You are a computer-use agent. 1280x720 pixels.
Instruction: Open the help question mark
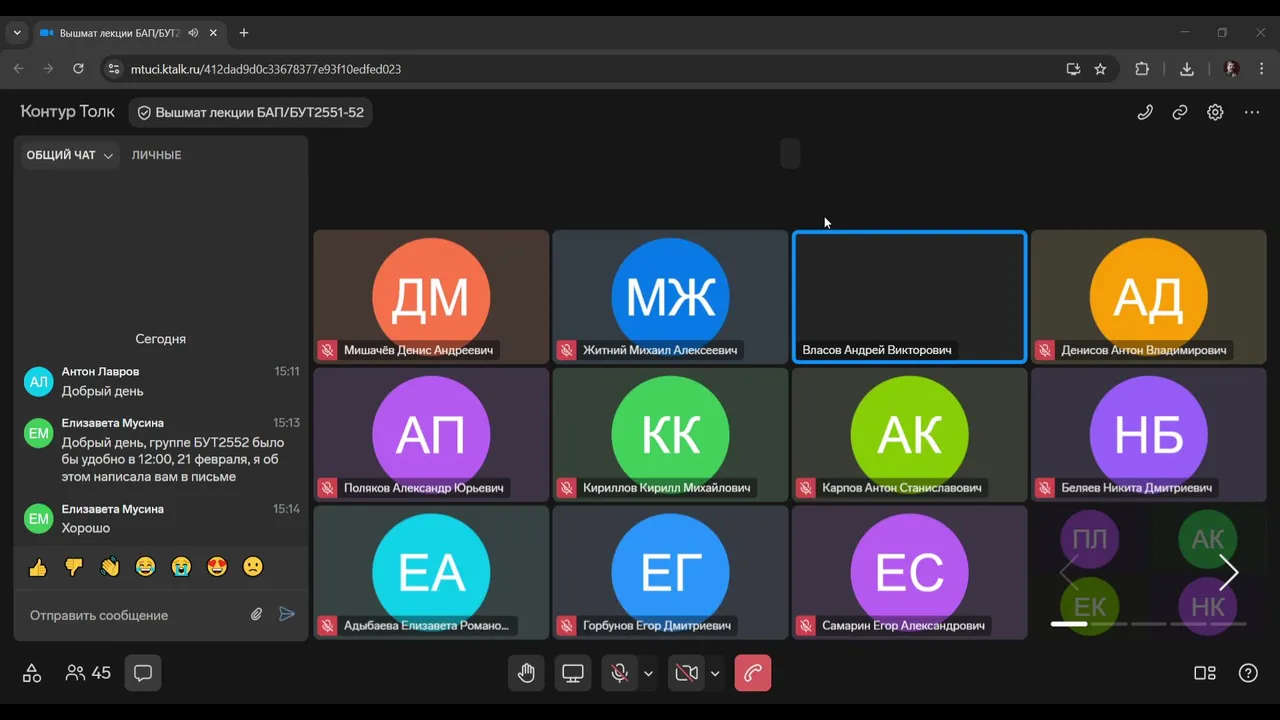[1248, 673]
